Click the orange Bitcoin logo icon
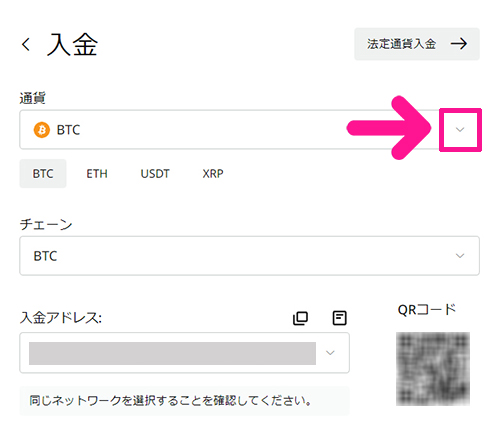This screenshot has height=430, width=500. 42,130
